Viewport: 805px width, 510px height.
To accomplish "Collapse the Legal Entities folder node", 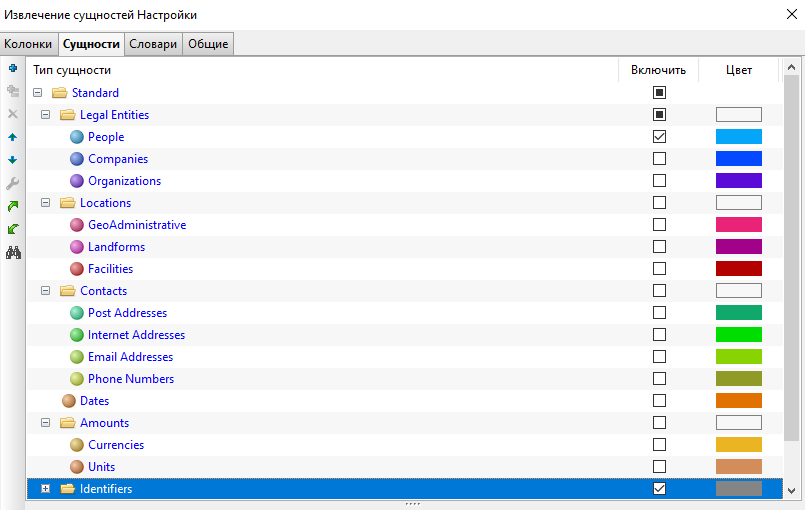I will pyautogui.click(x=45, y=115).
